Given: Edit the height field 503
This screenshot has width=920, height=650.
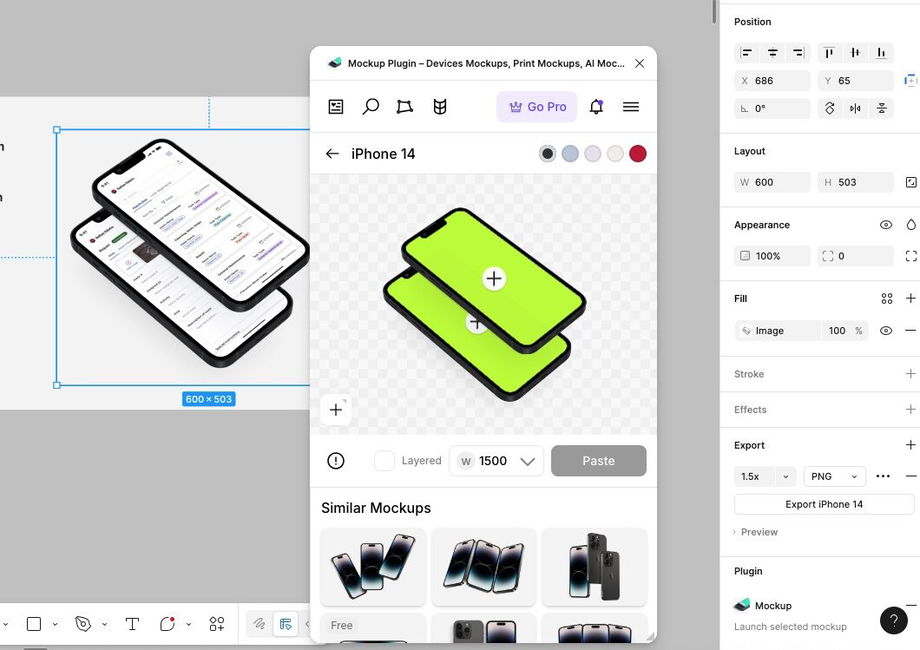Looking at the screenshot, I should [x=855, y=182].
